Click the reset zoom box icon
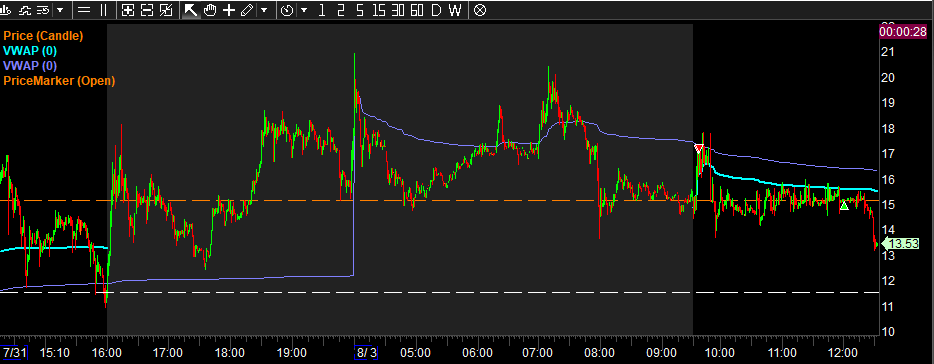The image size is (934, 364). tap(166, 10)
